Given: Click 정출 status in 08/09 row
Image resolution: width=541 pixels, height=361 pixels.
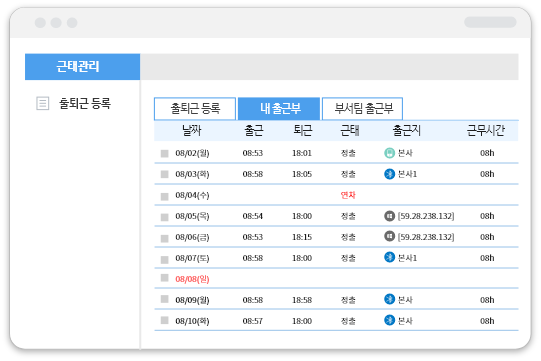Looking at the screenshot, I should point(348,300).
